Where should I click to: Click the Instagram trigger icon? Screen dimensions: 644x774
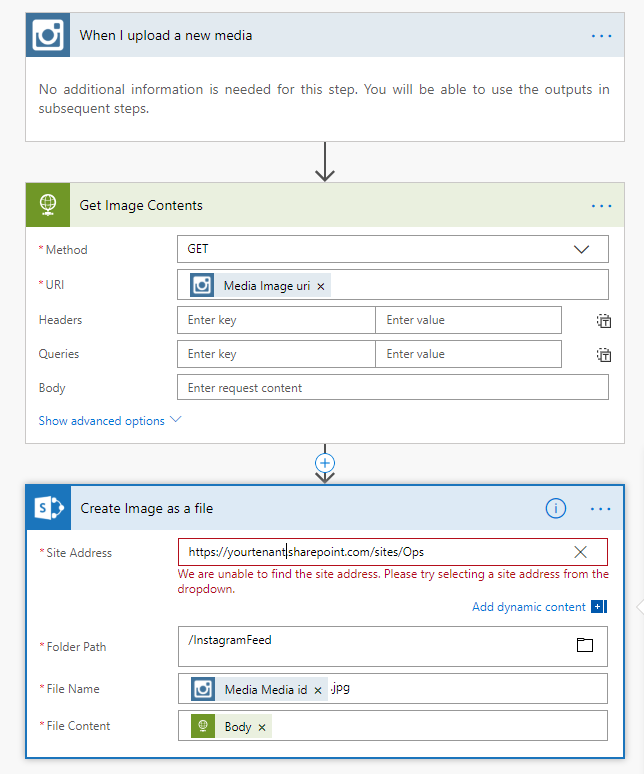tap(48, 35)
